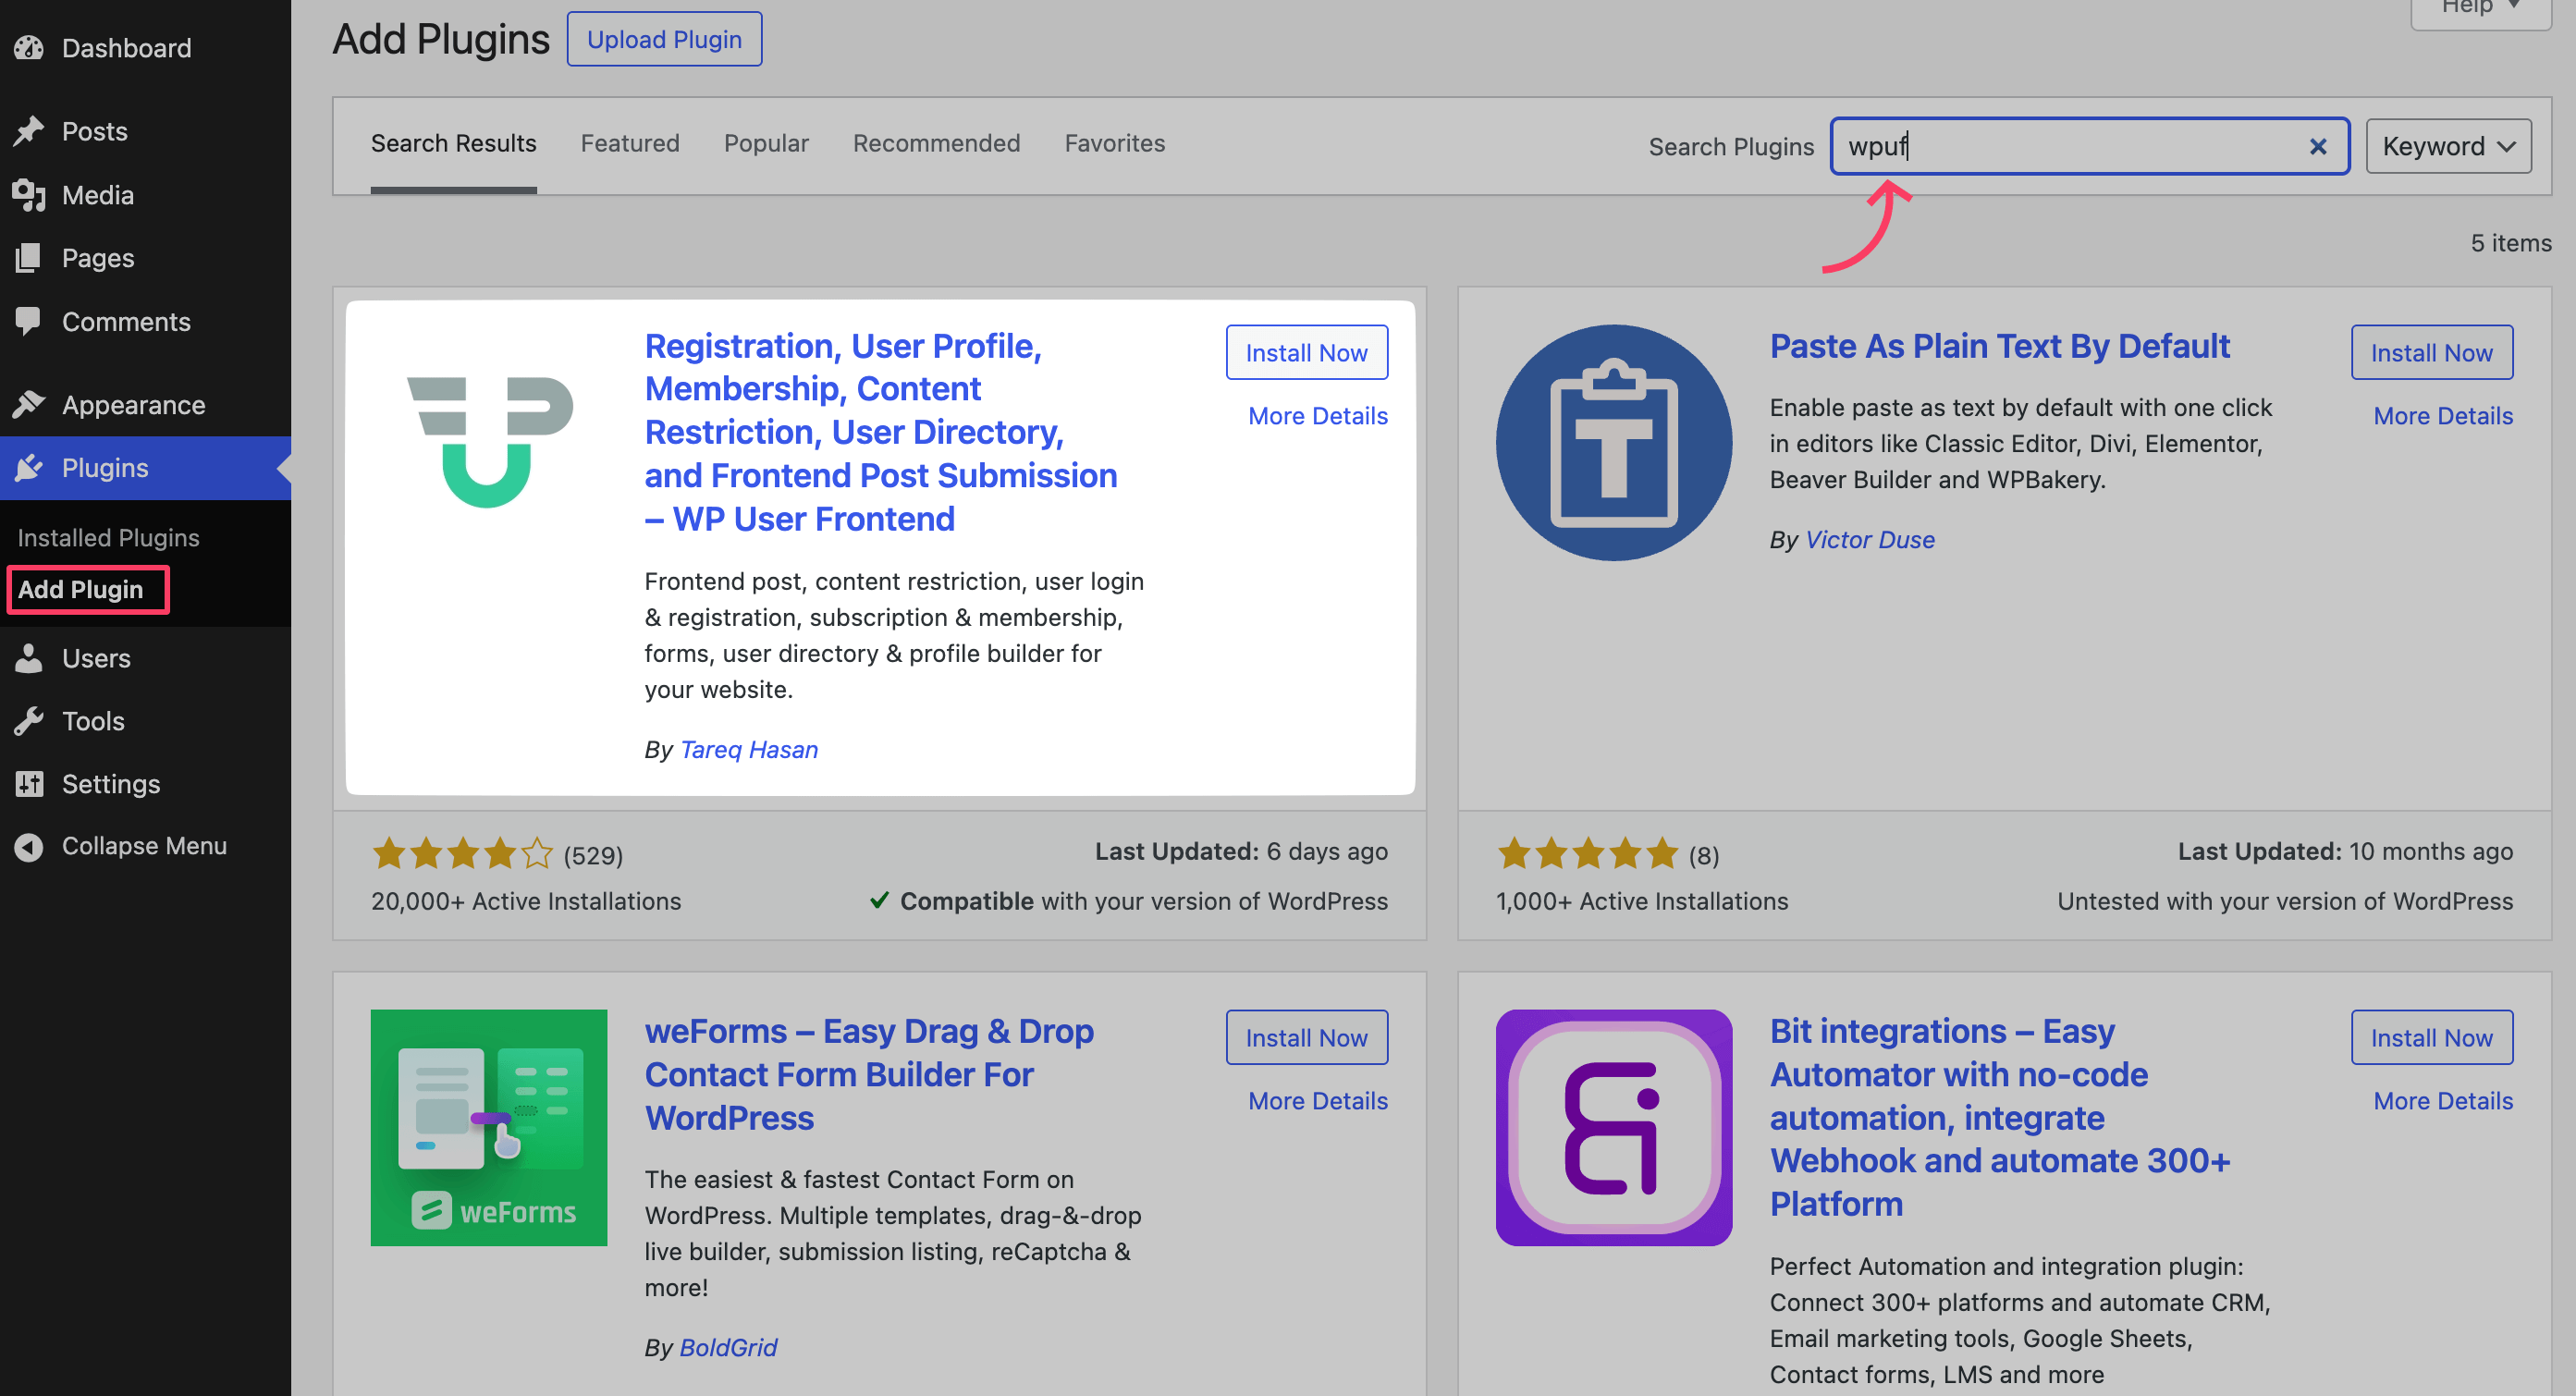This screenshot has height=1396, width=2576.
Task: Collapse the sidebar using the Collapse Menu arrow
Action: 29,846
